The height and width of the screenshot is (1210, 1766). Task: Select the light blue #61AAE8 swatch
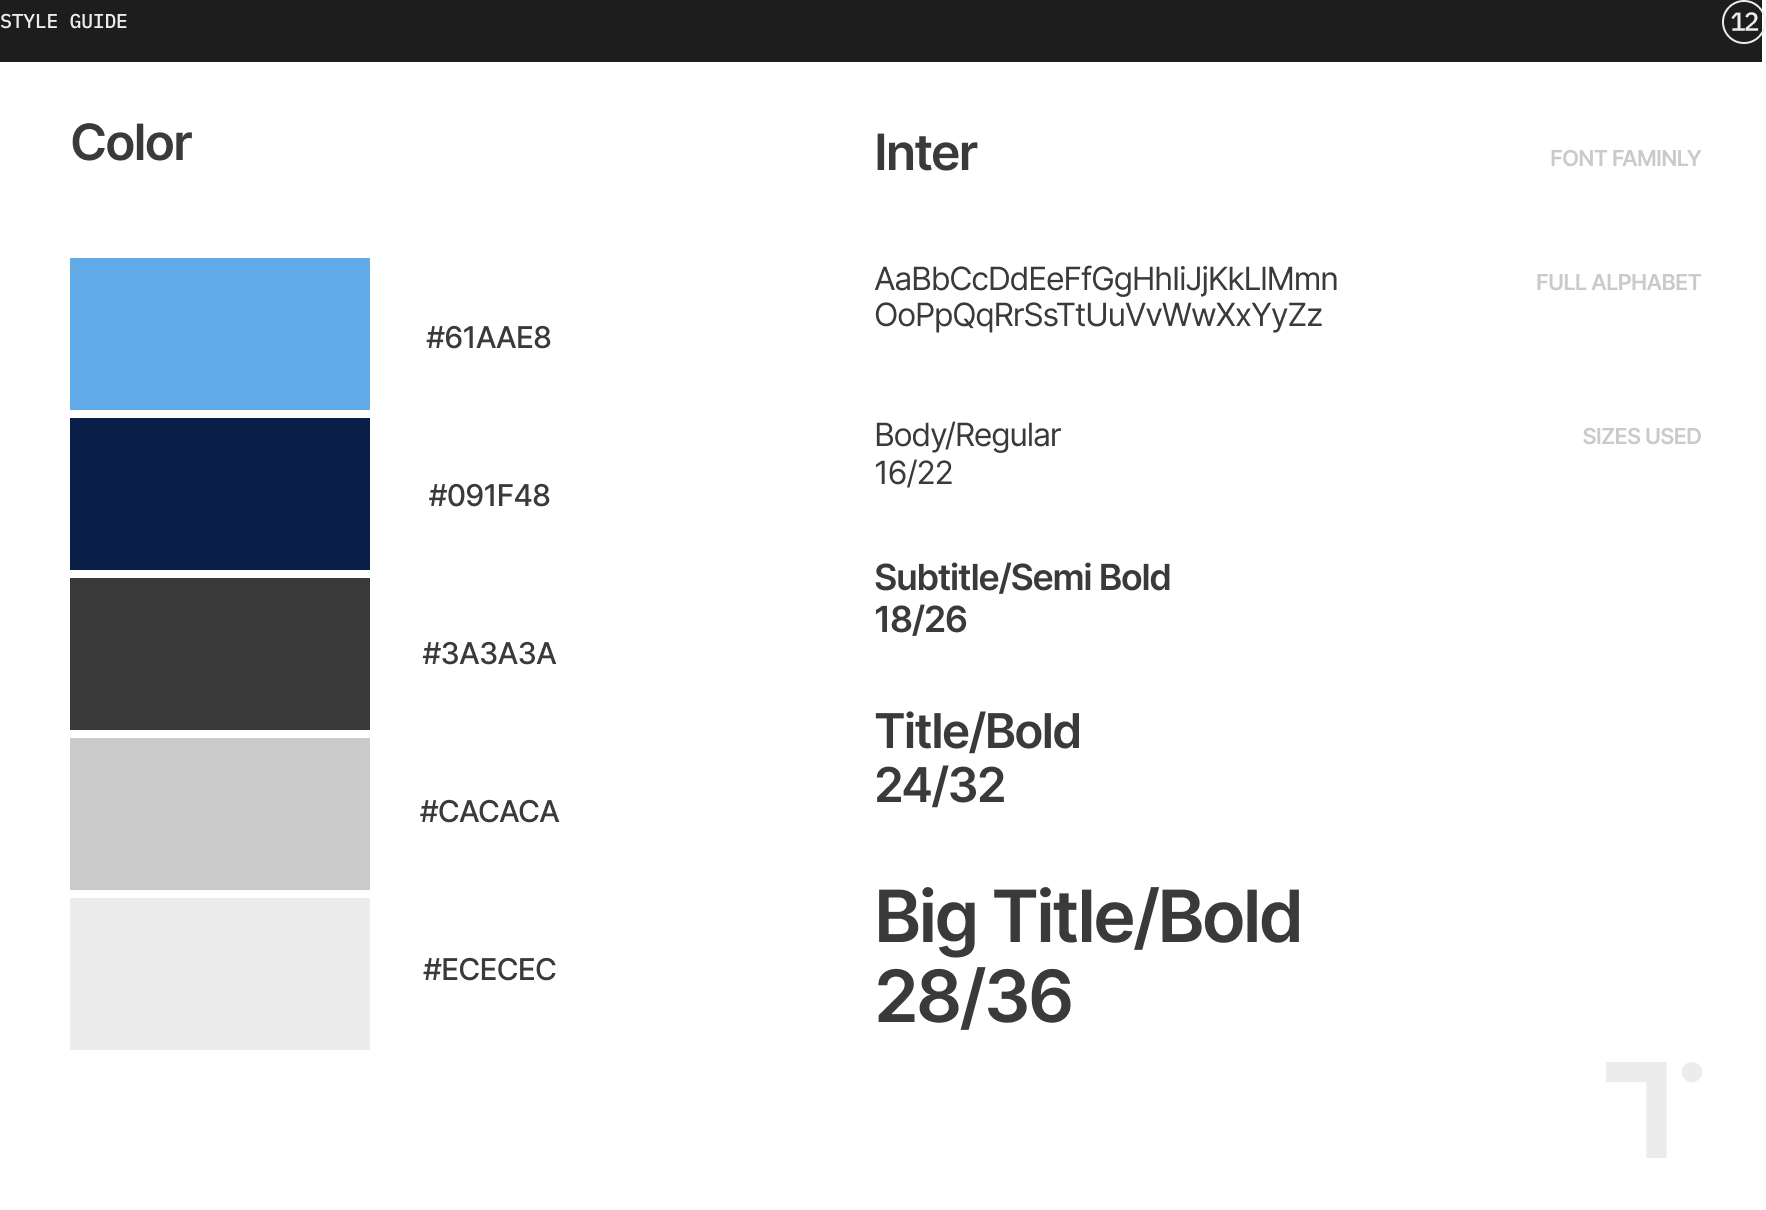220,334
